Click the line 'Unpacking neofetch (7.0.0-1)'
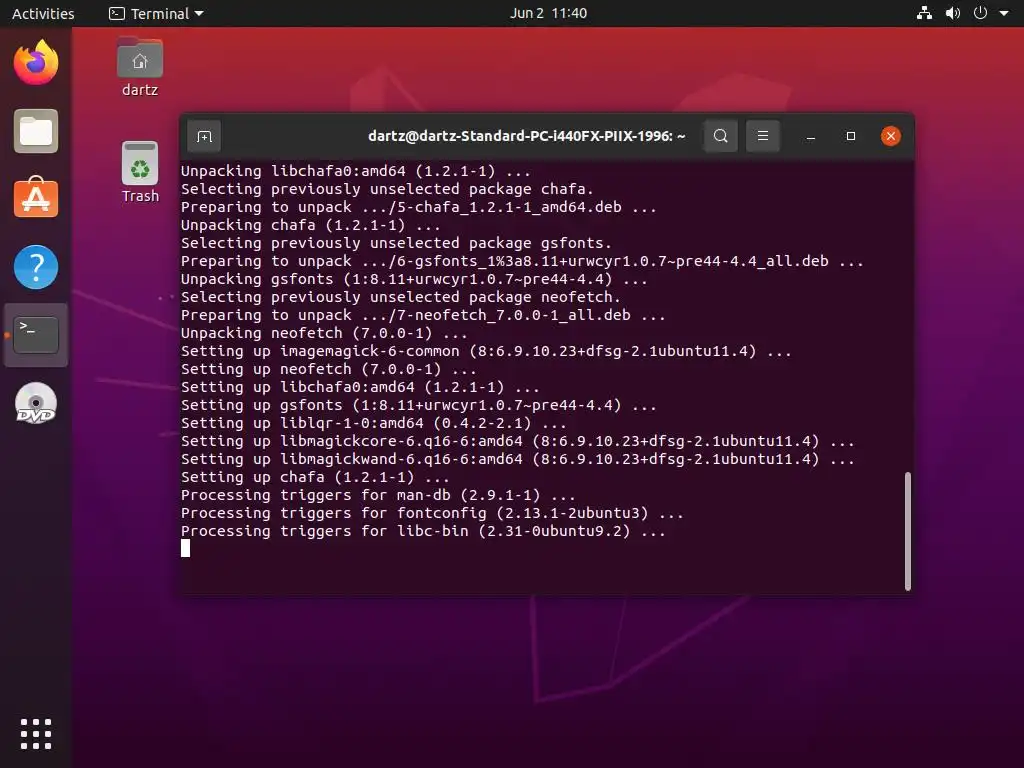The image size is (1024, 768). click(324, 333)
